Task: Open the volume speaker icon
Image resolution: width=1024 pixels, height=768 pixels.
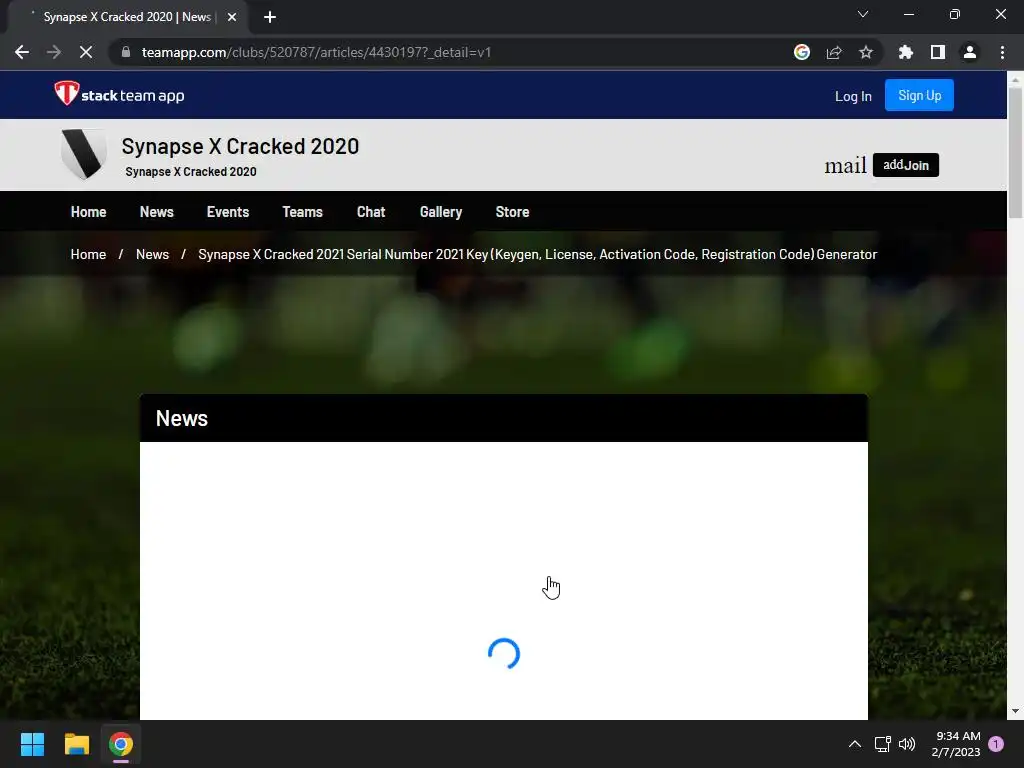Action: (907, 744)
